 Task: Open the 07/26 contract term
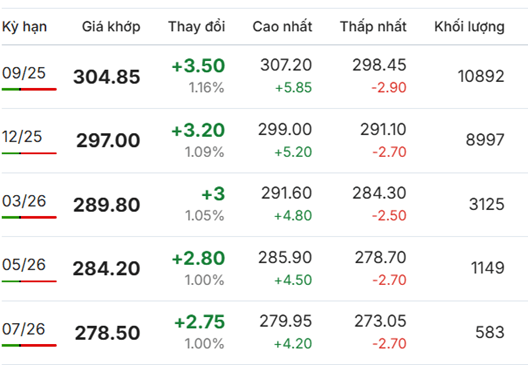pyautogui.click(x=23, y=329)
